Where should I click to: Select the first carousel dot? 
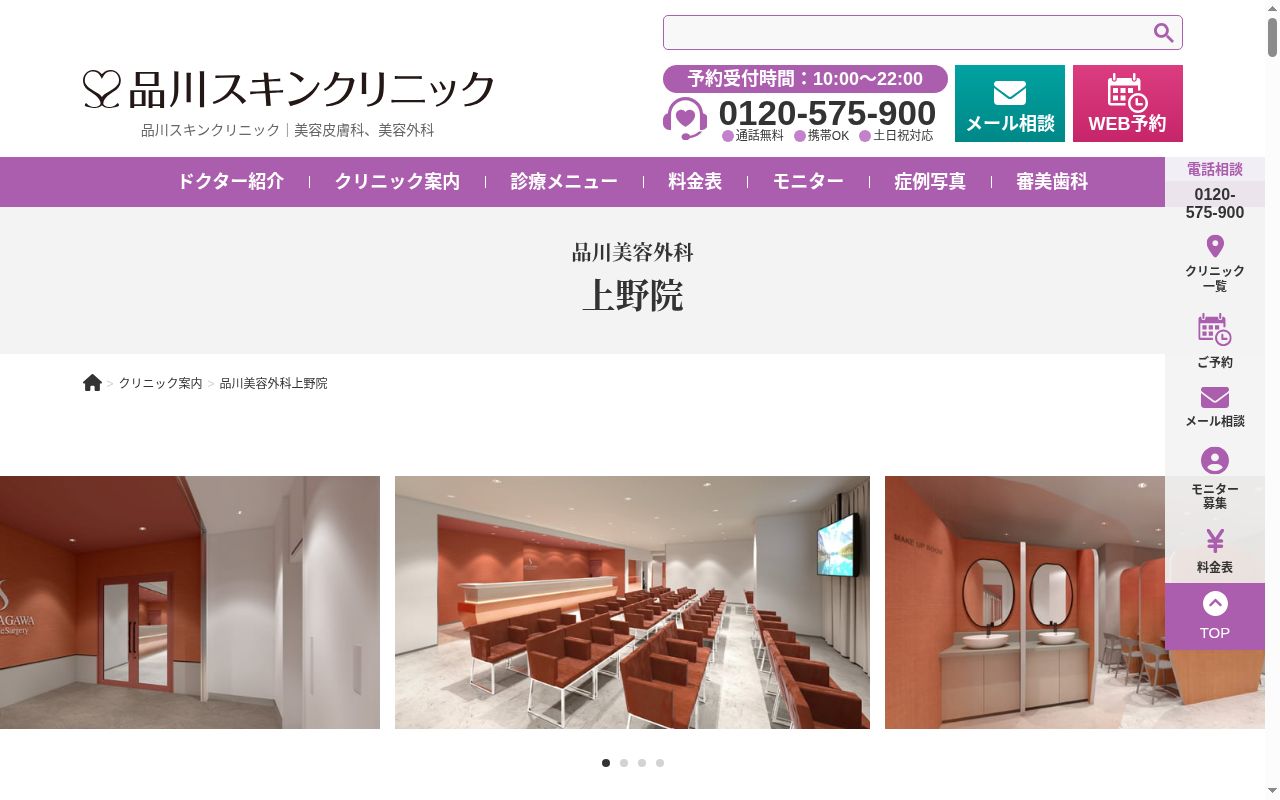pyautogui.click(x=606, y=763)
